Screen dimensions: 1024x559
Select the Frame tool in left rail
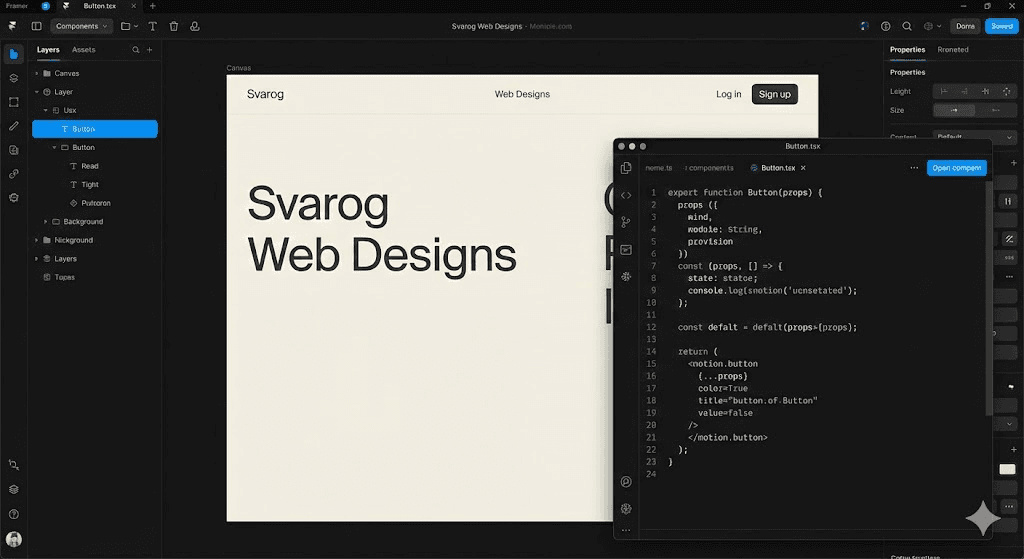point(14,103)
